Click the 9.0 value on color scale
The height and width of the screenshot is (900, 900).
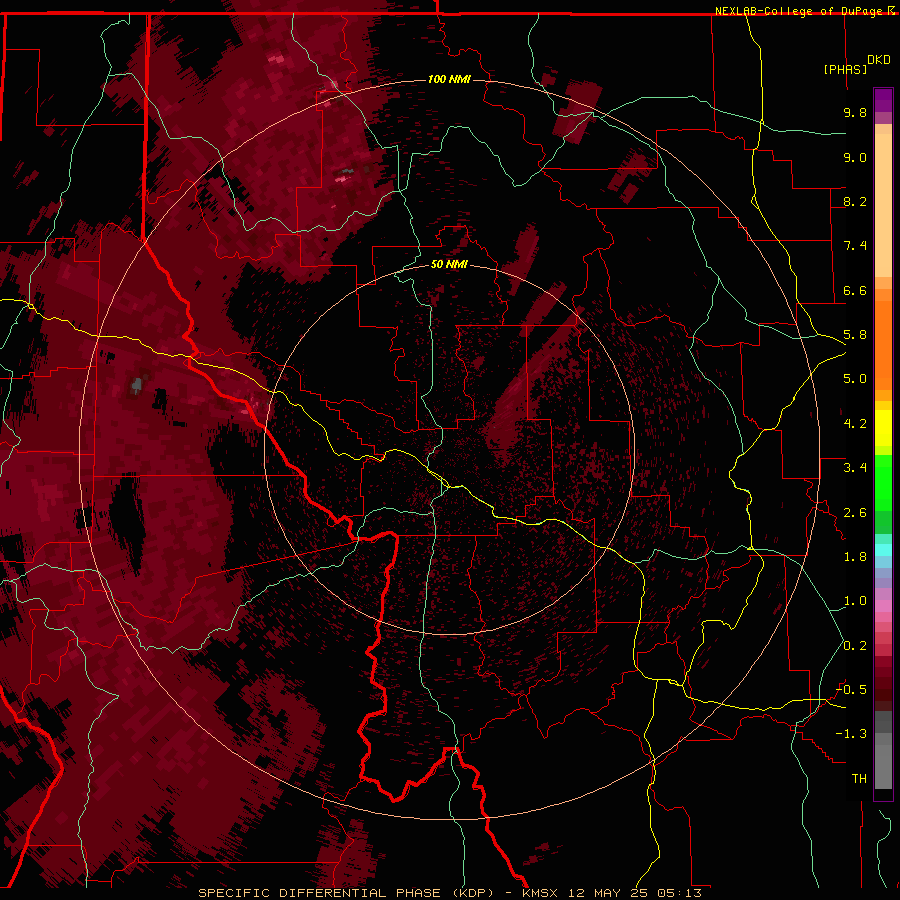tap(855, 157)
